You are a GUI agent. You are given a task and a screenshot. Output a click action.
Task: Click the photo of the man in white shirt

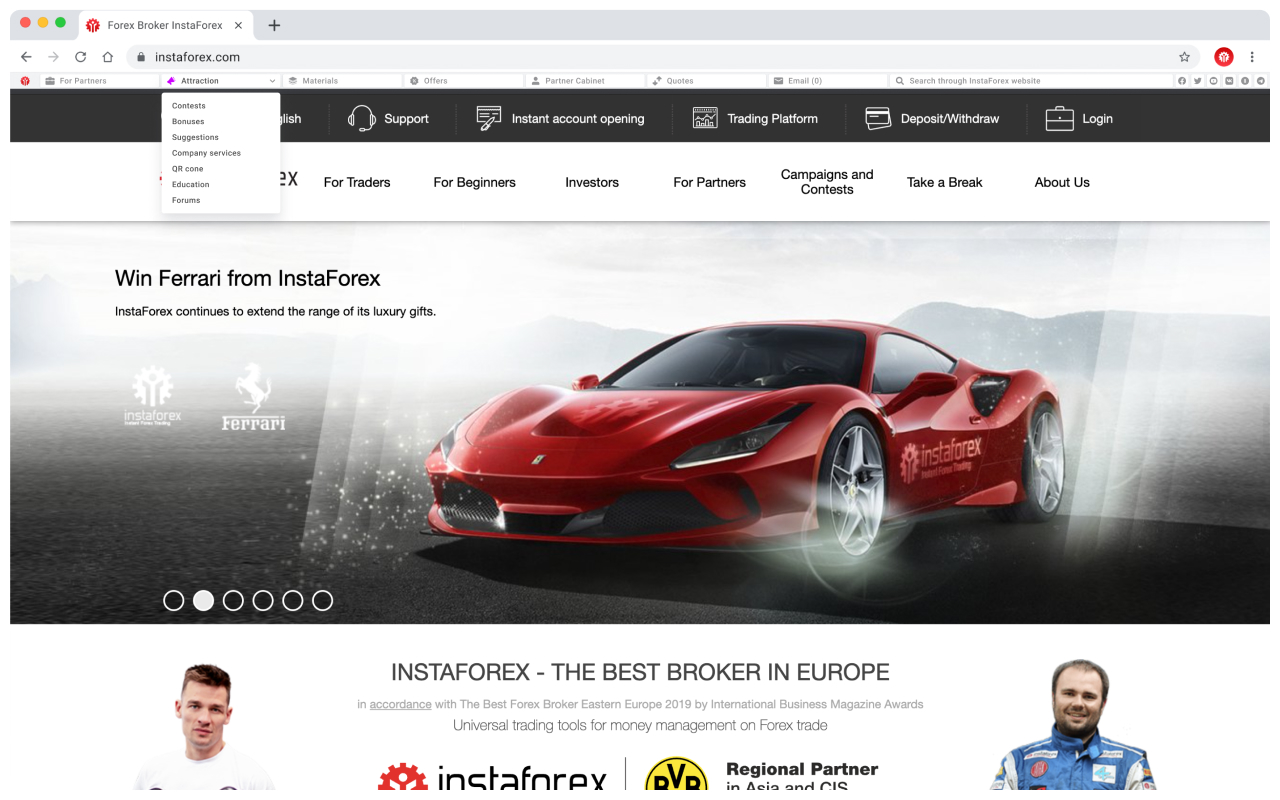[205, 726]
